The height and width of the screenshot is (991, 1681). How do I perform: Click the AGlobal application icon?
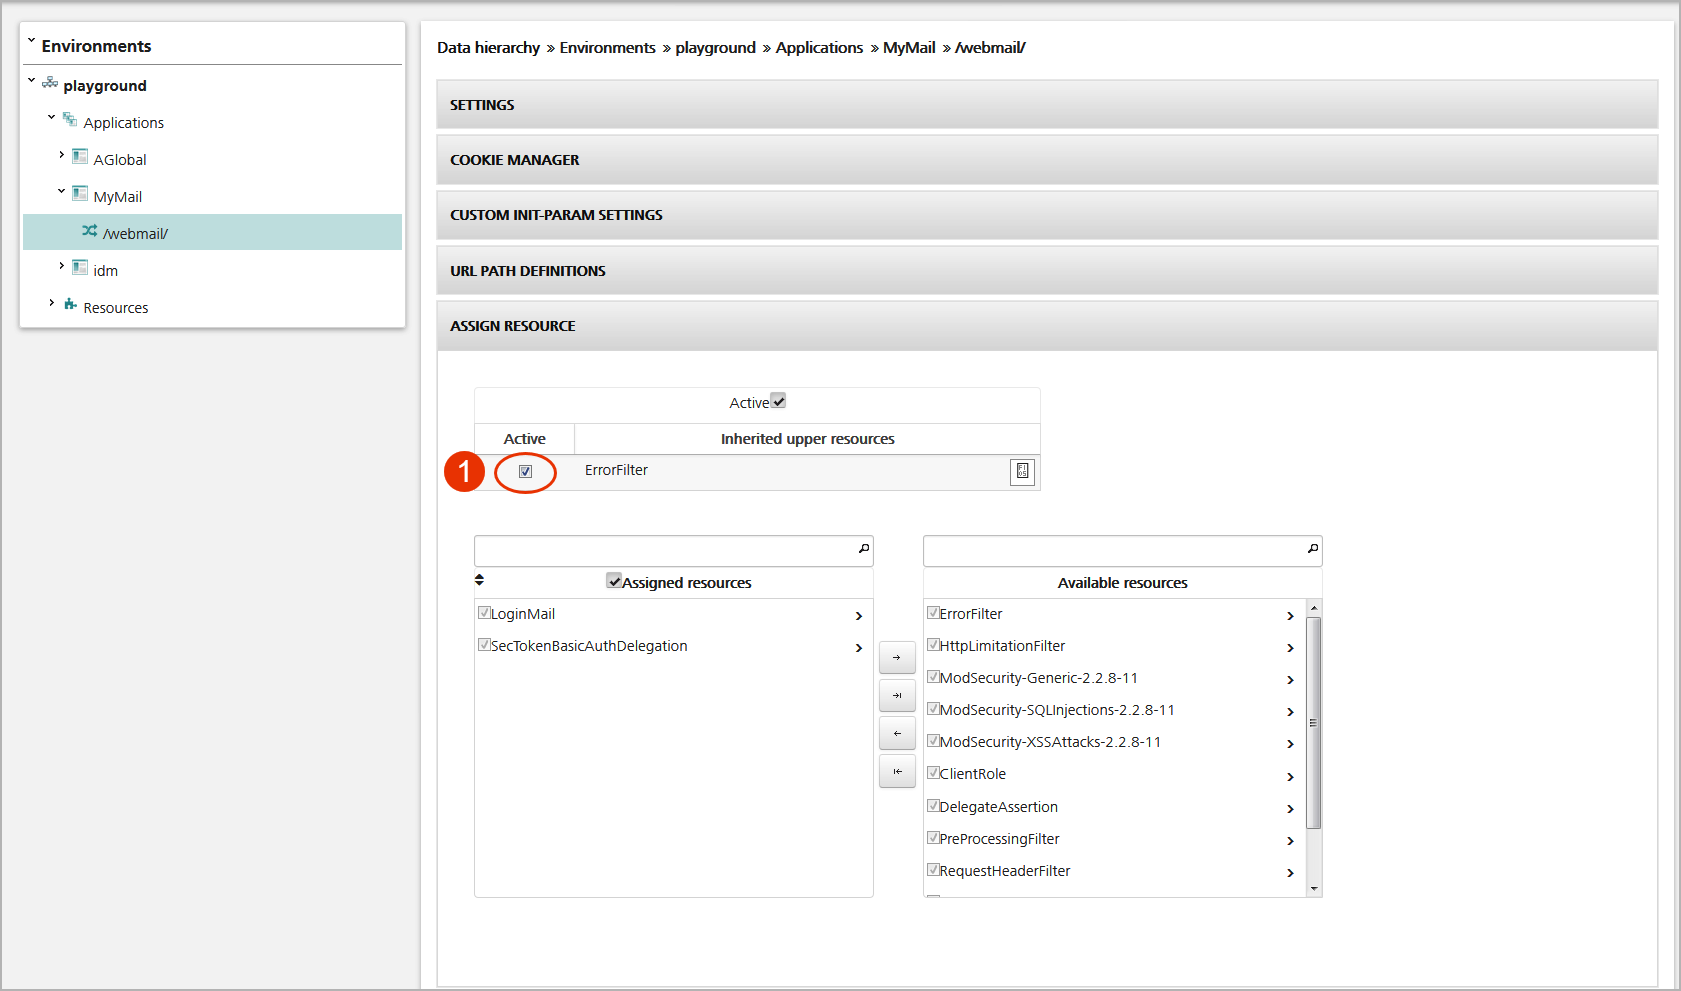point(80,157)
